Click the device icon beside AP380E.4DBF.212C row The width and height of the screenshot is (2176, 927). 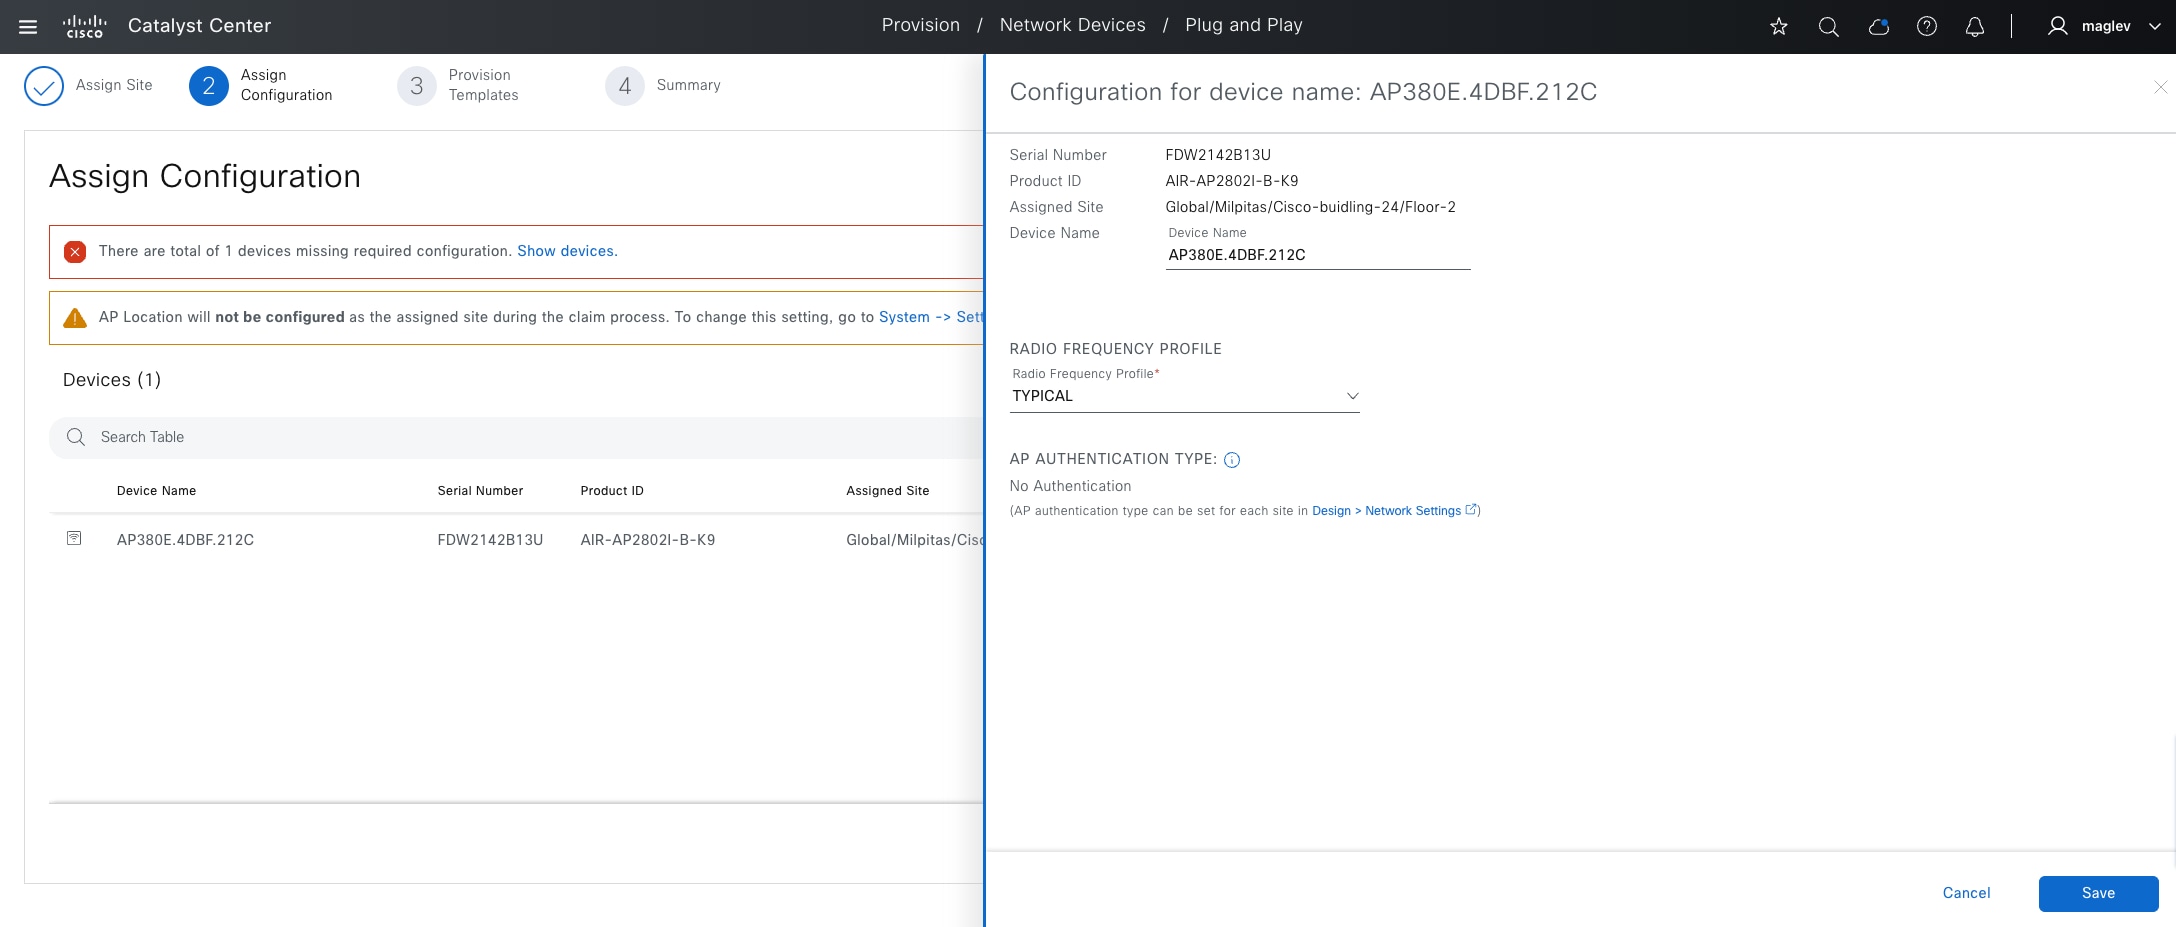click(x=74, y=539)
